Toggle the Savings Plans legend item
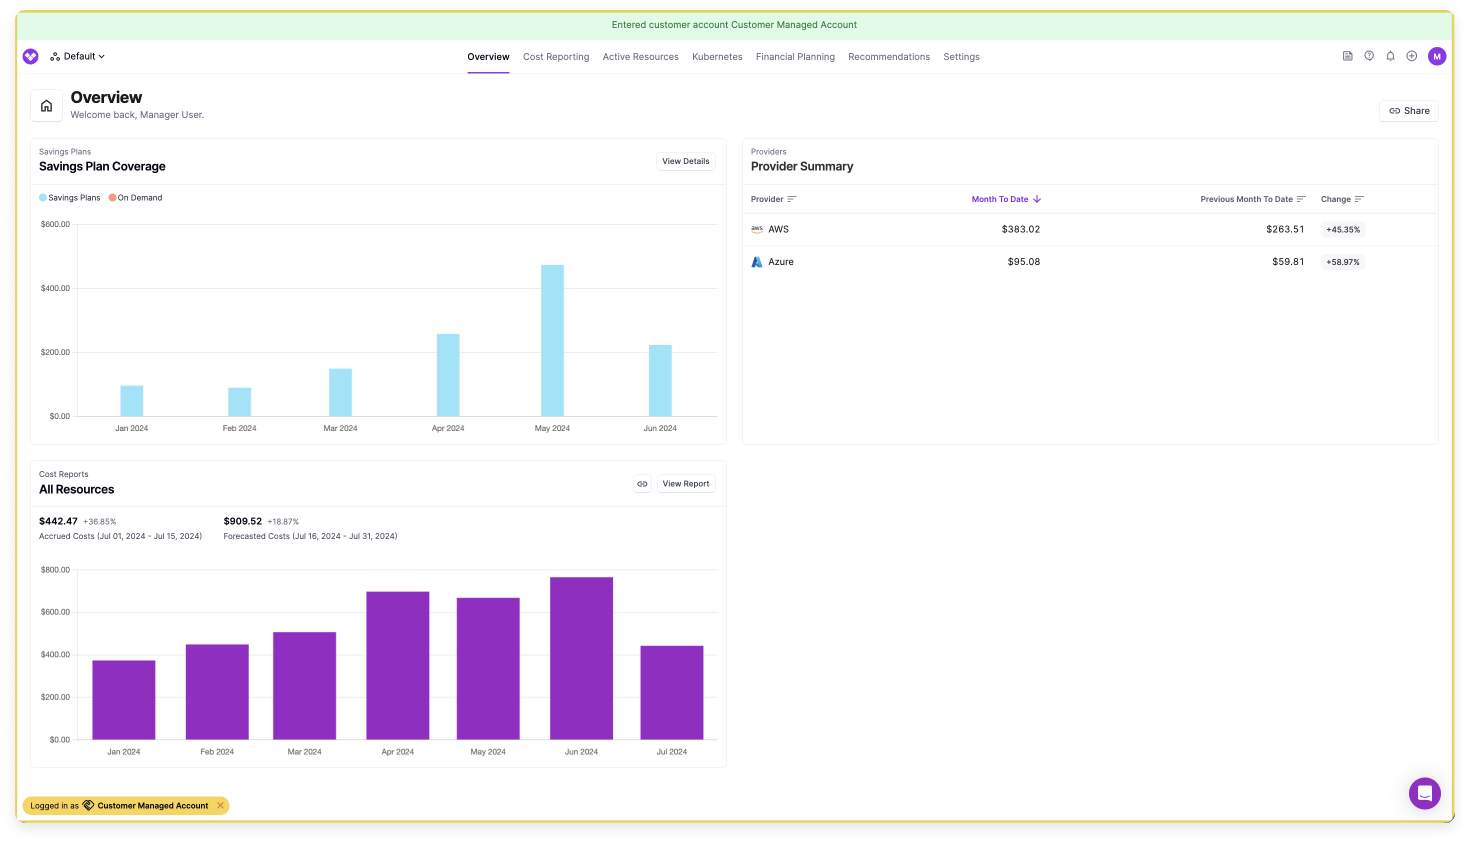Screen dimensions: 1470x843 (x=70, y=198)
